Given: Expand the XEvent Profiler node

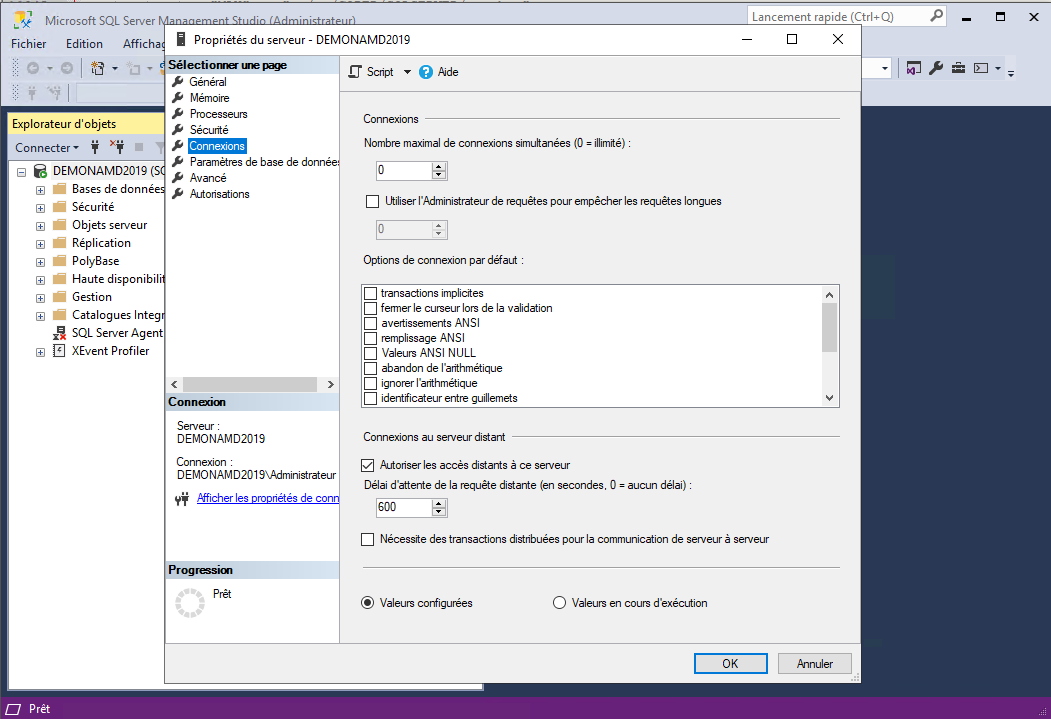Looking at the screenshot, I should [40, 352].
